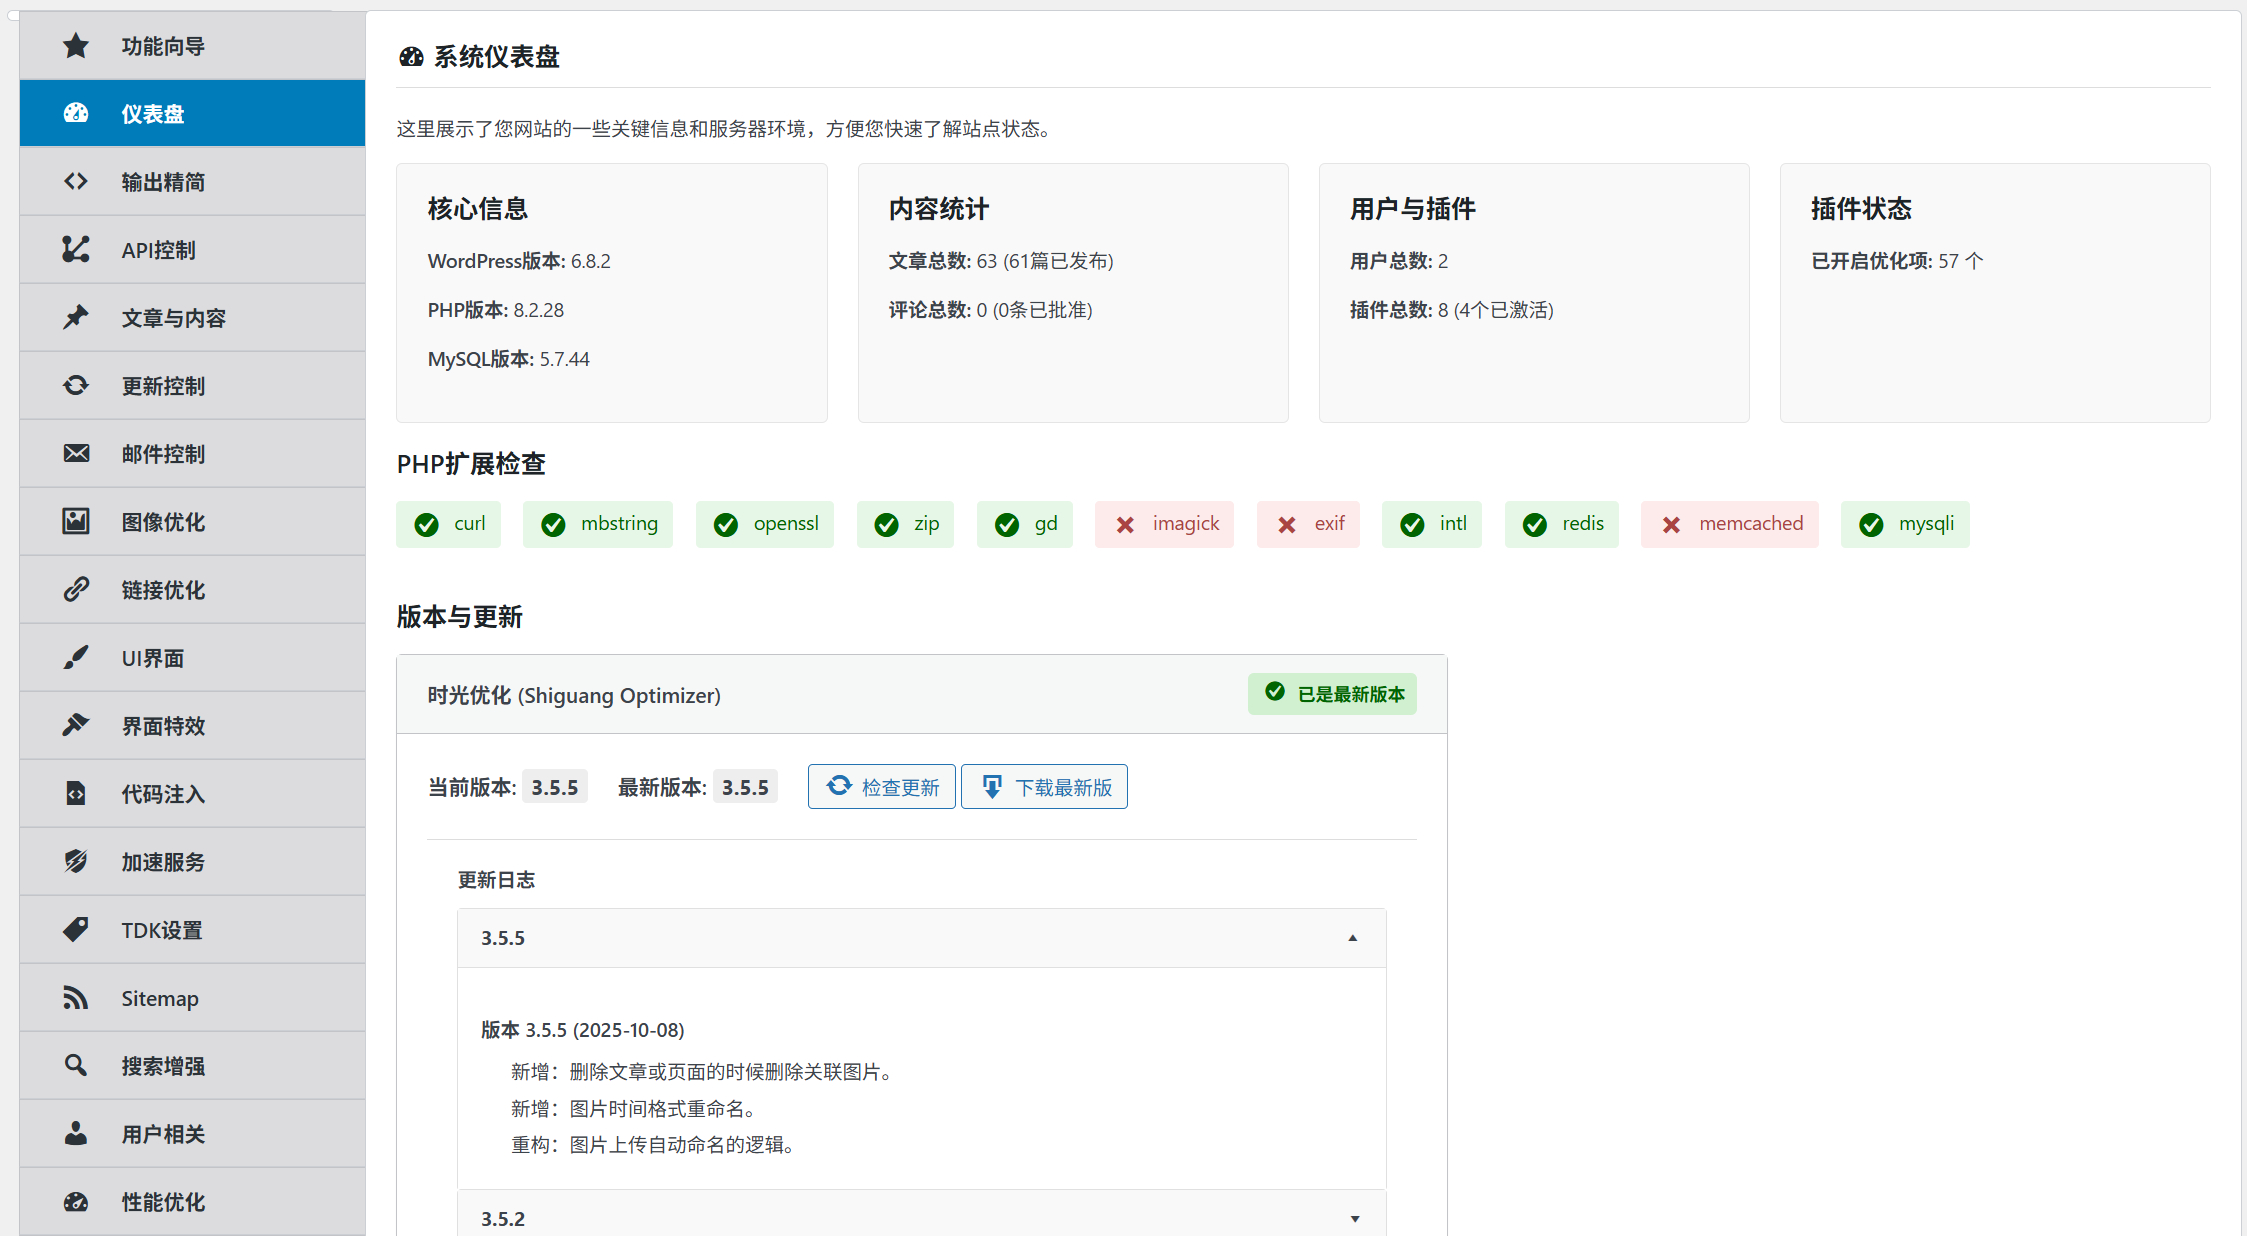
Task: Click the 插件总数: 8 line
Action: [1452, 310]
